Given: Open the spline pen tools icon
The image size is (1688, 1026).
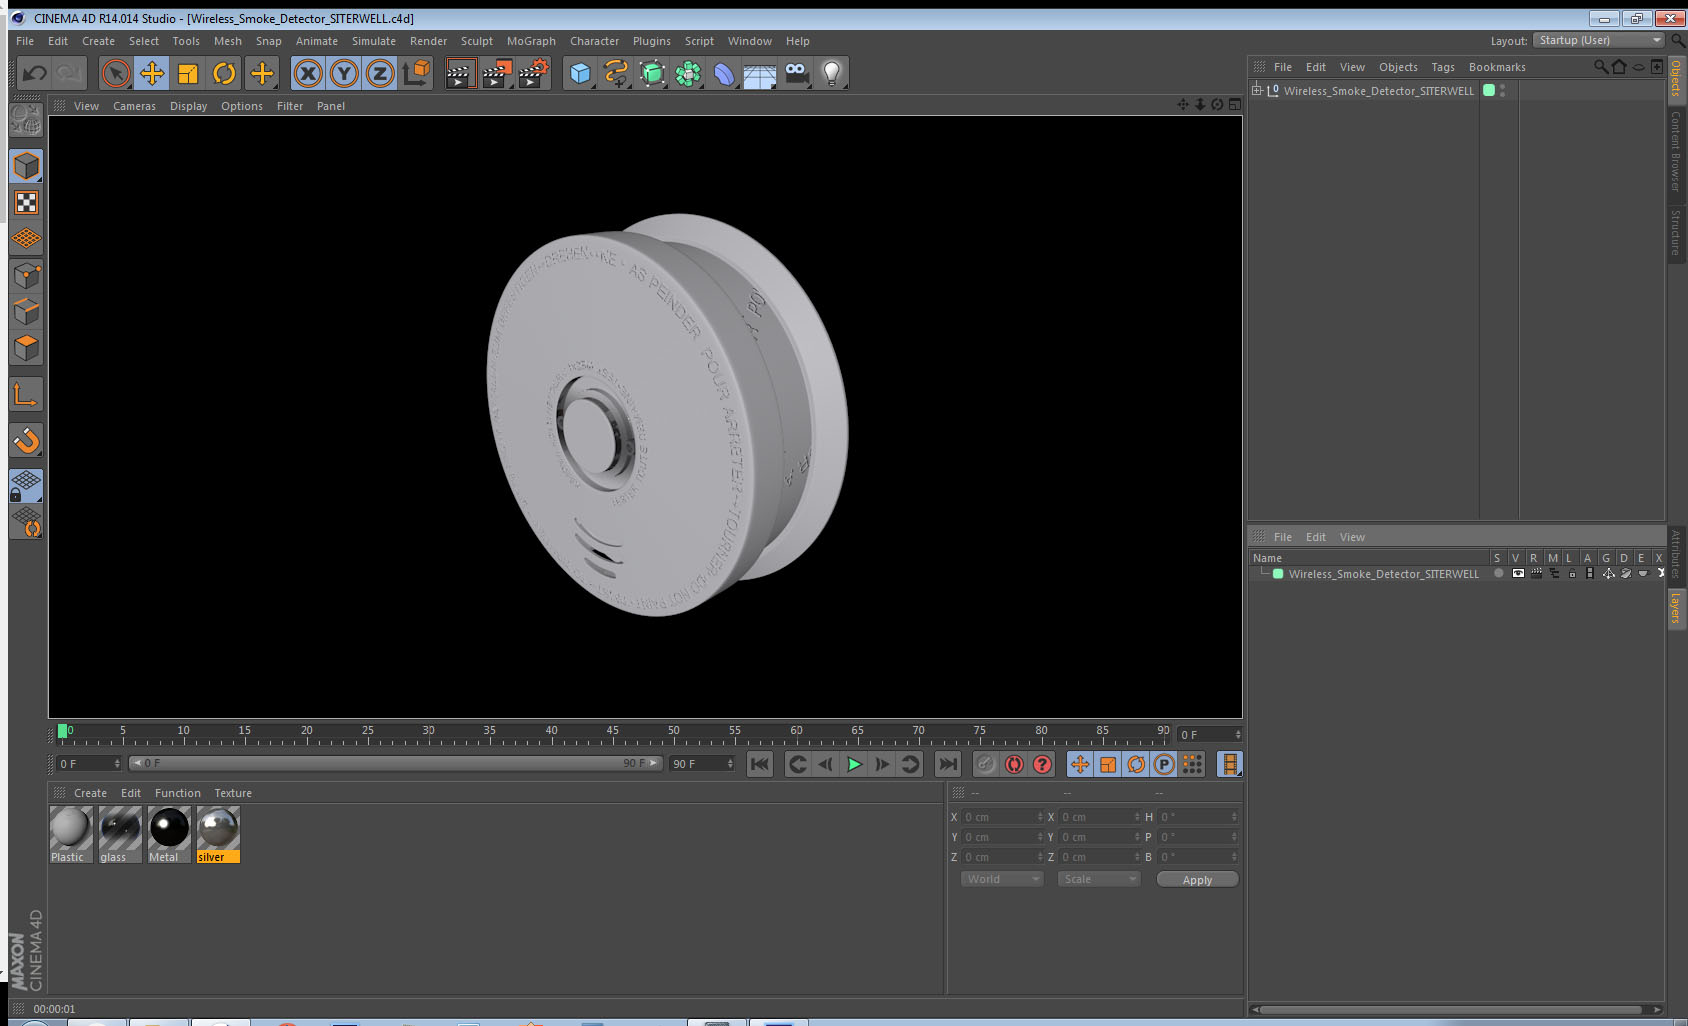Looking at the screenshot, I should pos(616,73).
